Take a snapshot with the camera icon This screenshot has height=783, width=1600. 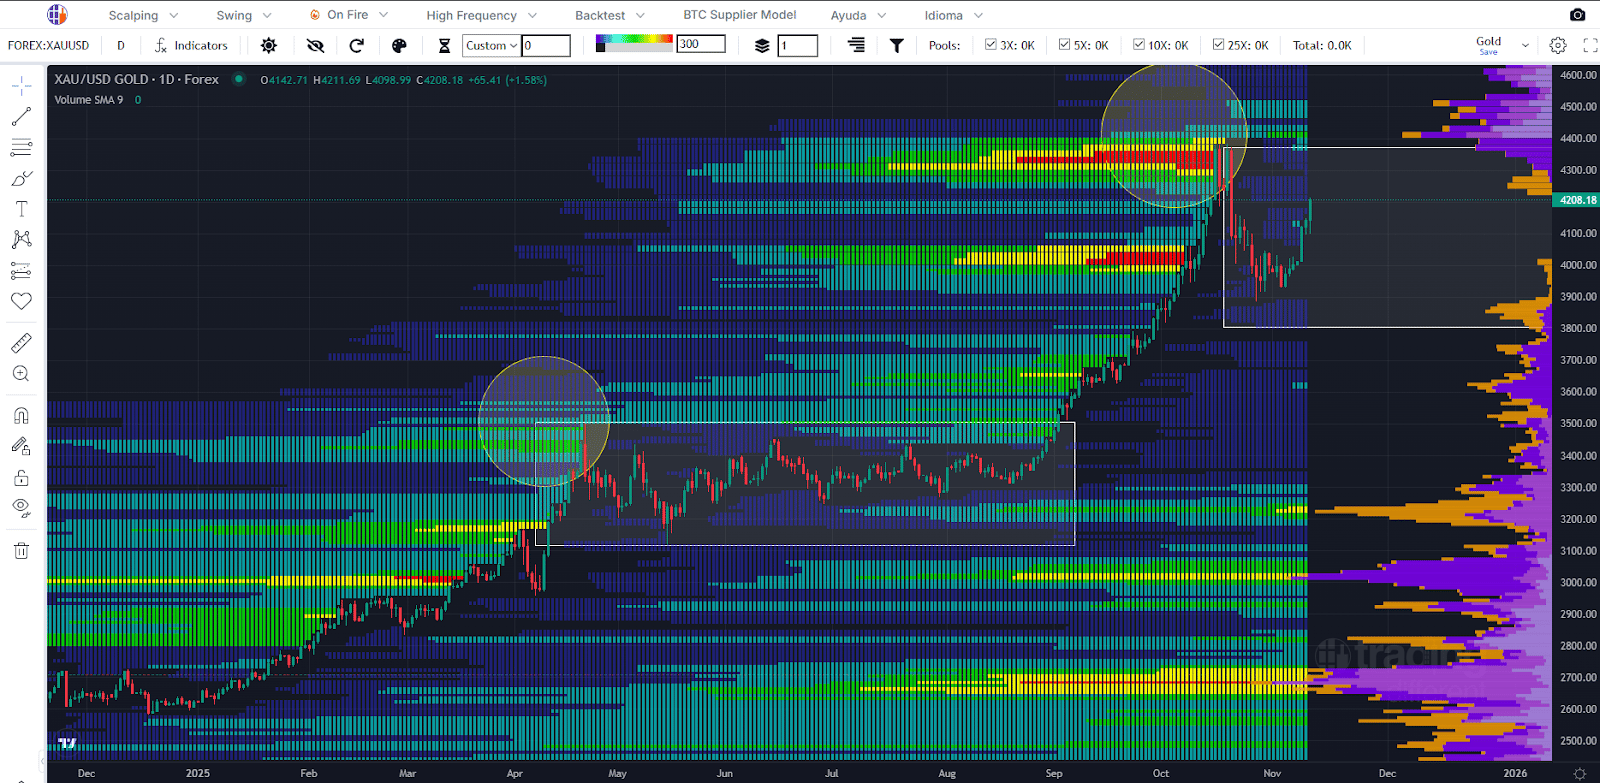pos(1577,15)
